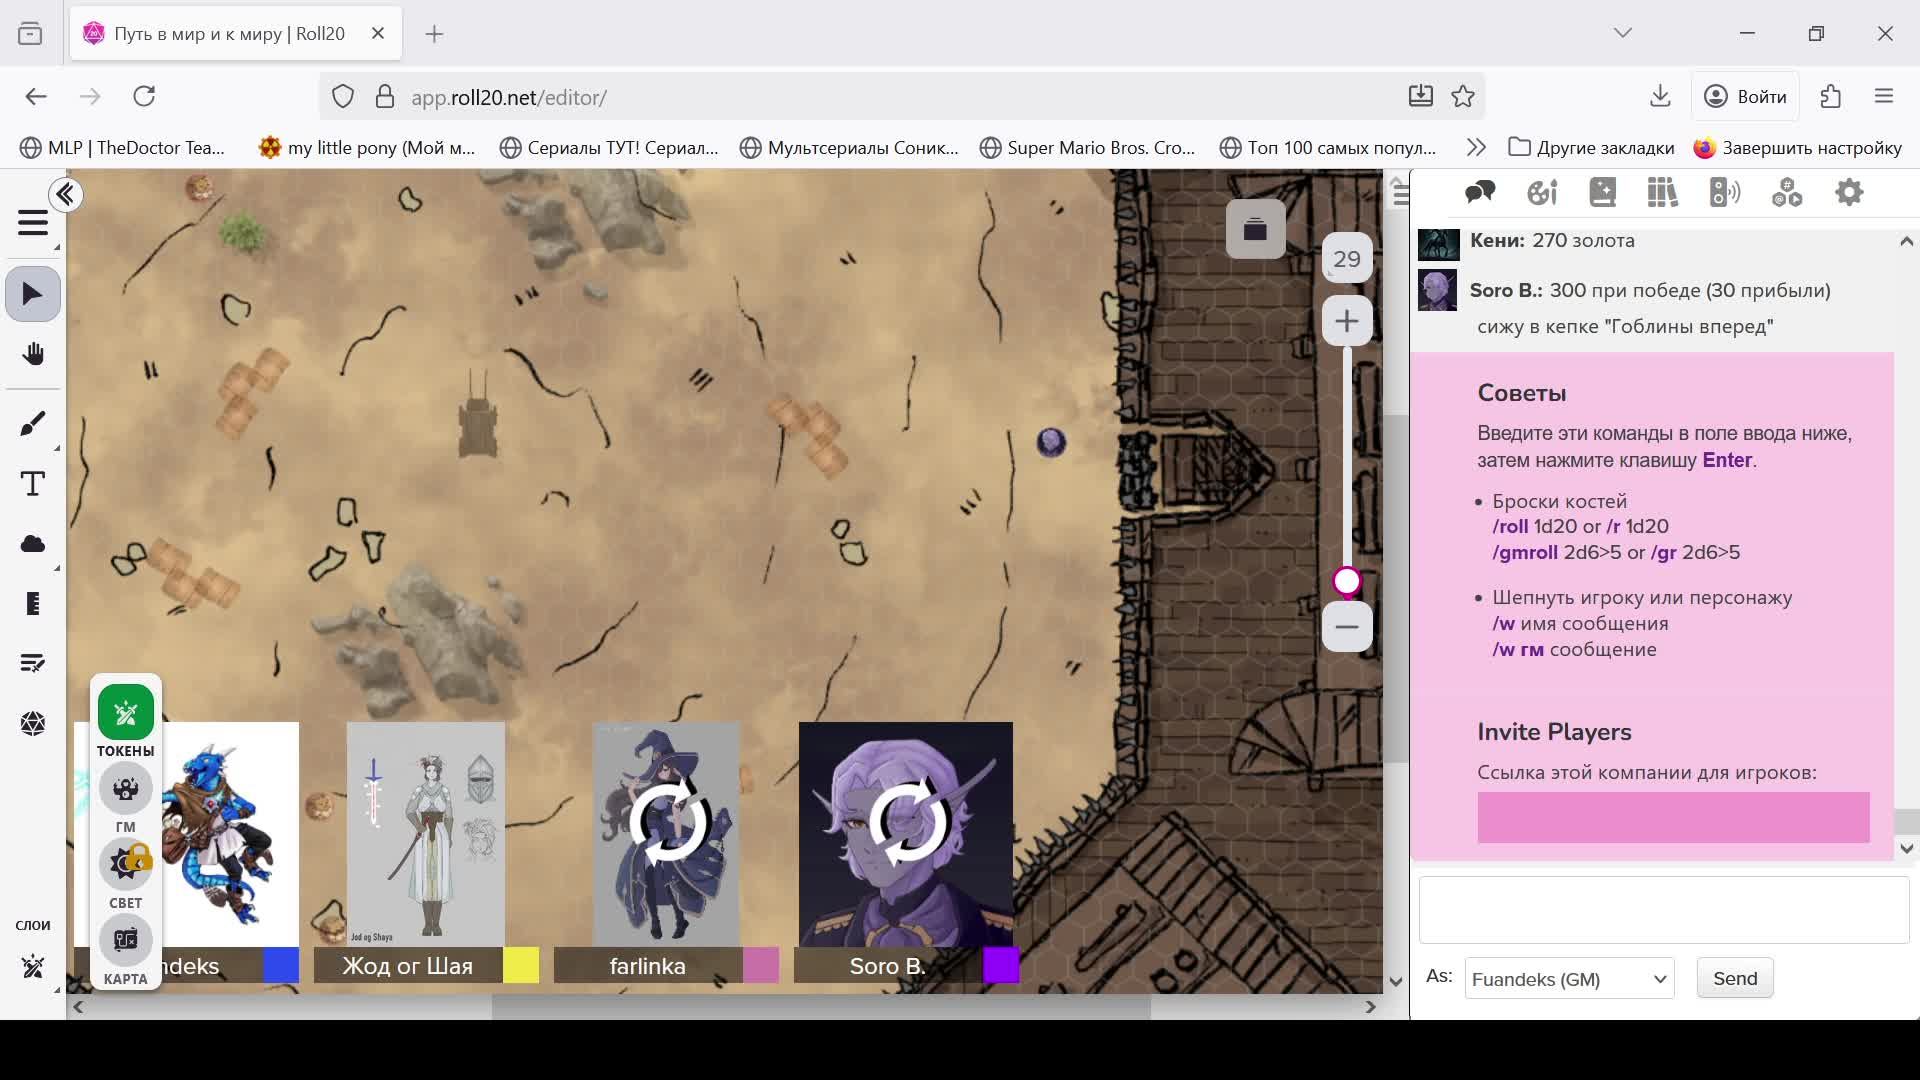Select the Text tool

coord(33,484)
